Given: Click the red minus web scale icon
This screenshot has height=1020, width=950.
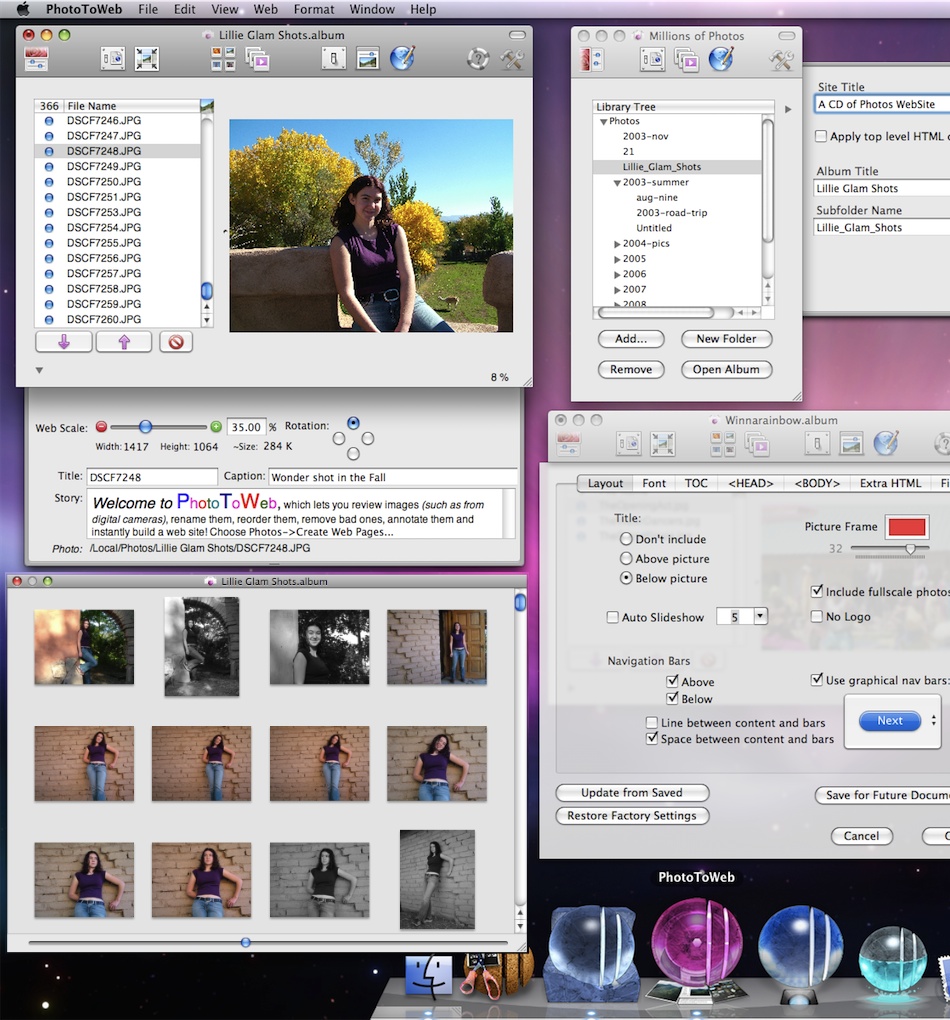Looking at the screenshot, I should (x=101, y=427).
